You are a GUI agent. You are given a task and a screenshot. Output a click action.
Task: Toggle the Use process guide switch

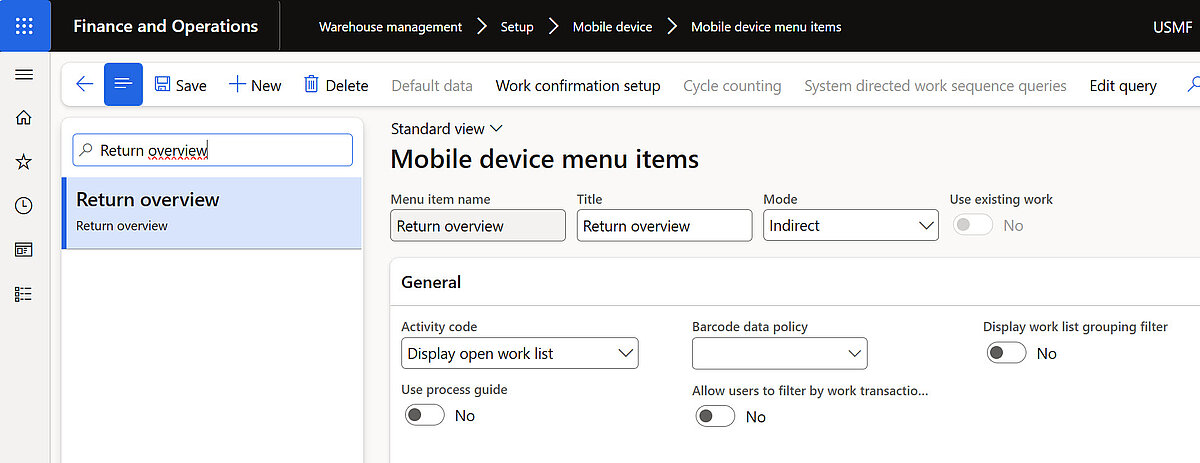(425, 415)
